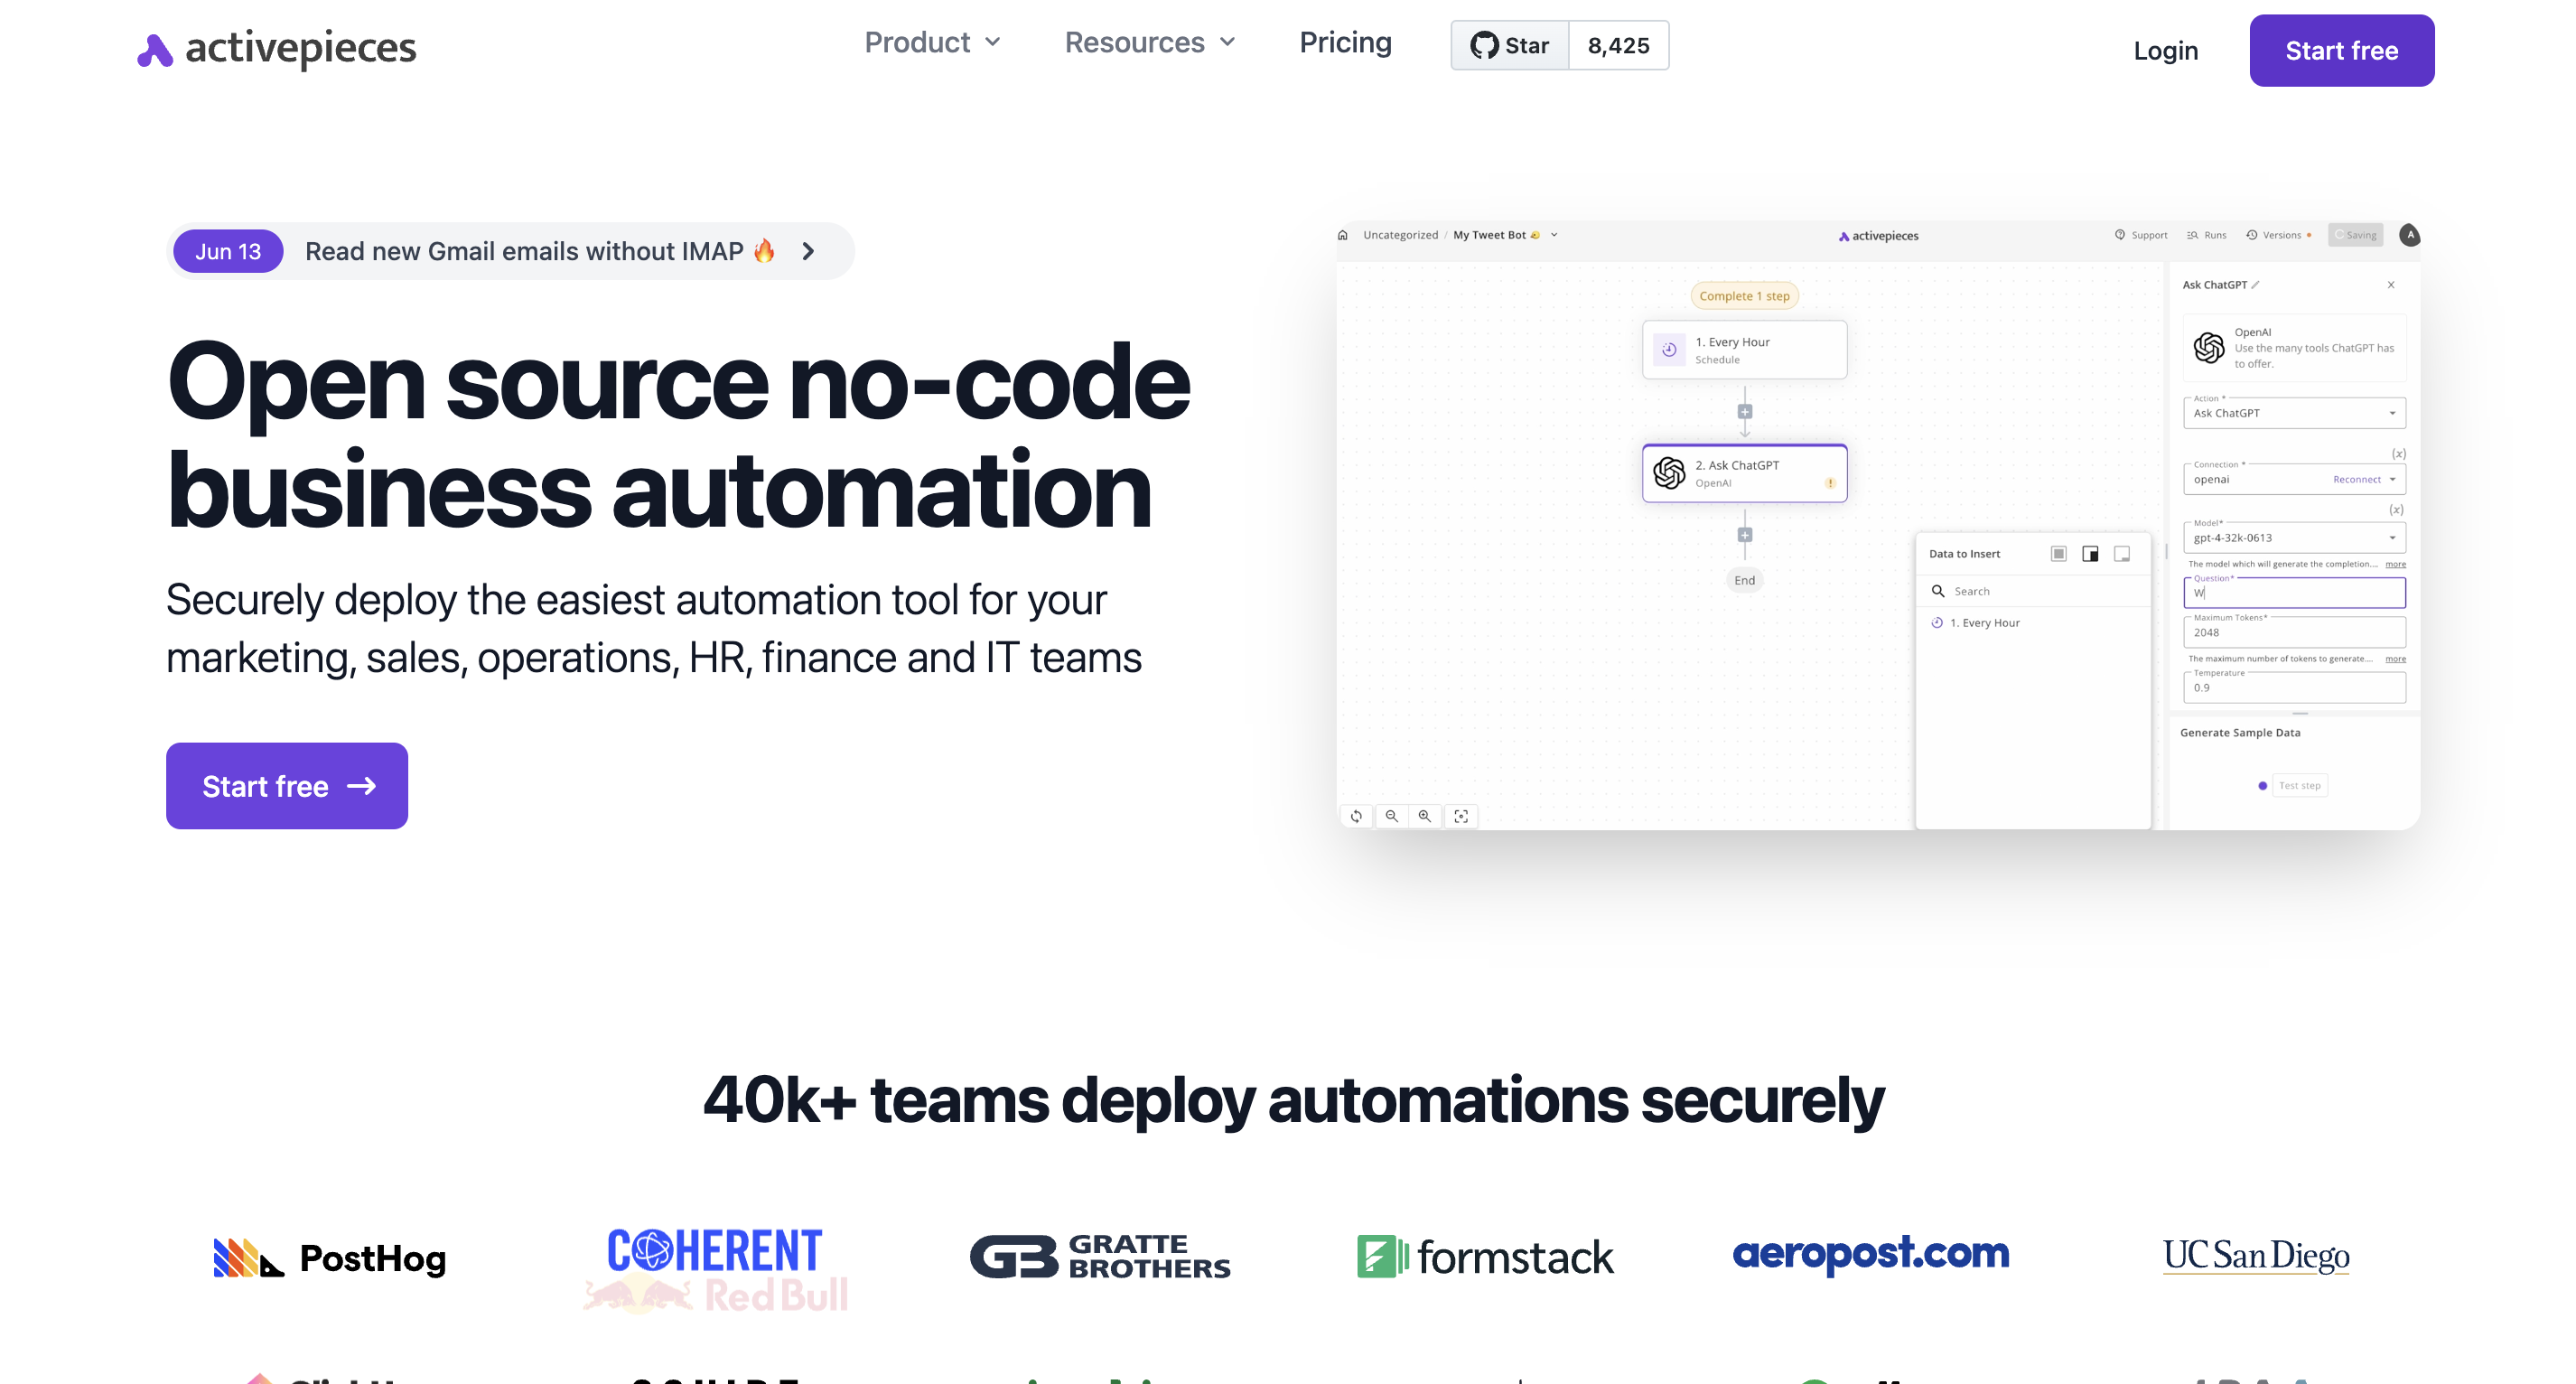This screenshot has width=2576, height=1384.
Task: Click the Login menu item
Action: pos(2167,48)
